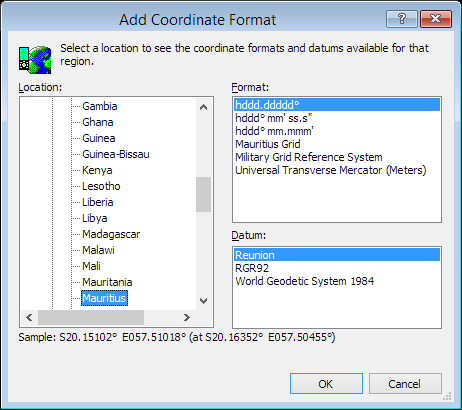Select Mali in the Location tree
Image resolution: width=462 pixels, height=410 pixels.
(91, 266)
